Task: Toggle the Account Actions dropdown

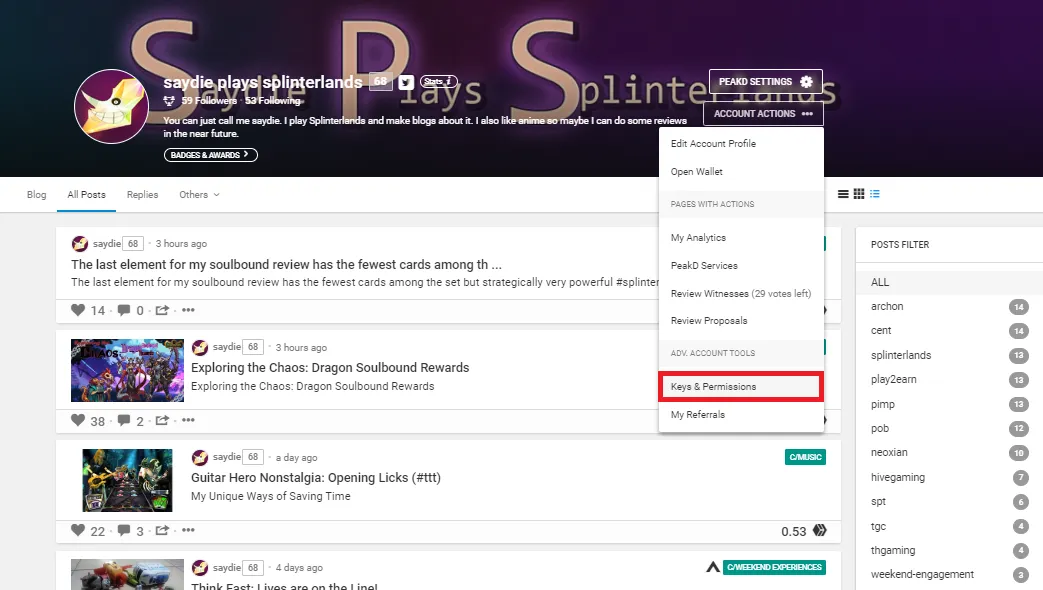Action: pyautogui.click(x=763, y=114)
